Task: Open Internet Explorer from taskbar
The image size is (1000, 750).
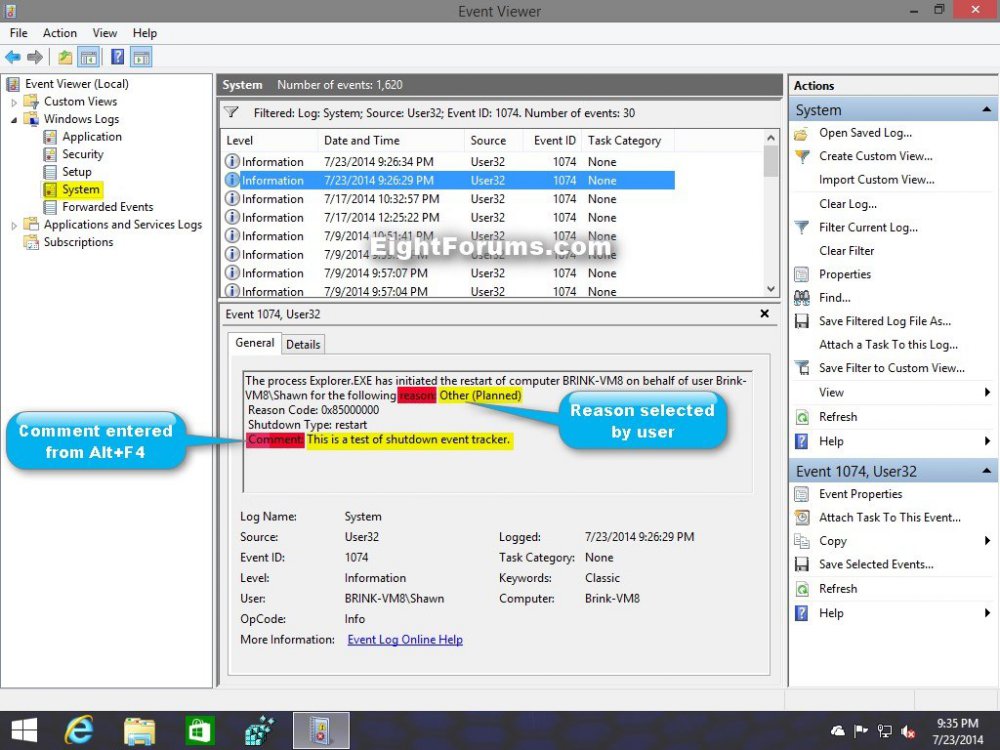Action: (x=78, y=730)
